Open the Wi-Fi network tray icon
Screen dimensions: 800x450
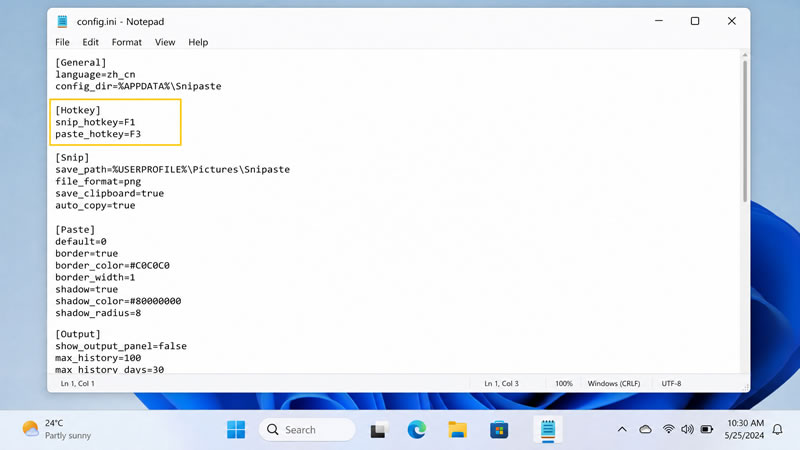pos(668,430)
